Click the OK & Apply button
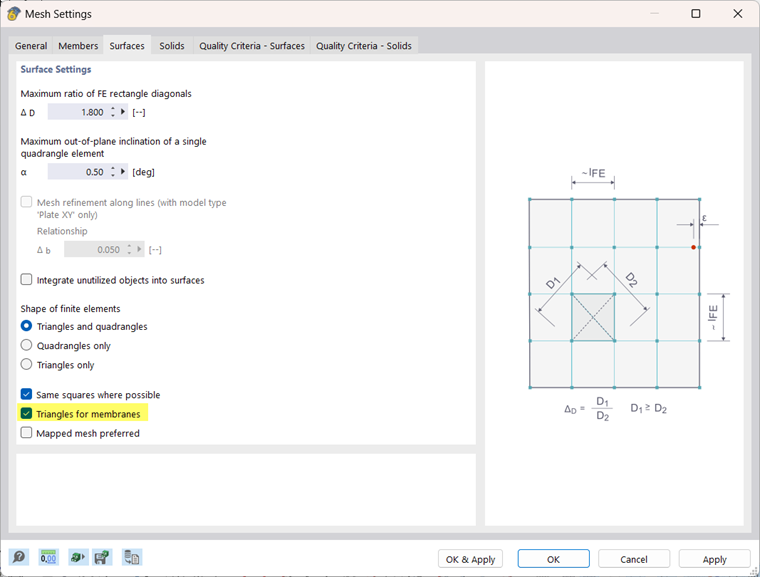Screen dimensions: 760x577 (x=471, y=559)
